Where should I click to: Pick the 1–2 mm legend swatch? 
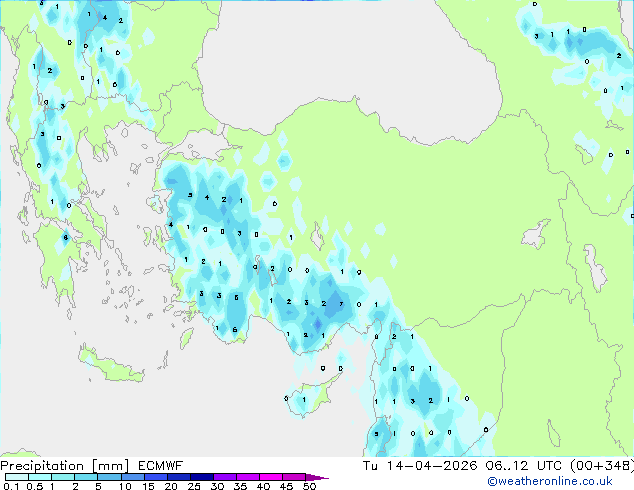pyautogui.click(x=63, y=477)
